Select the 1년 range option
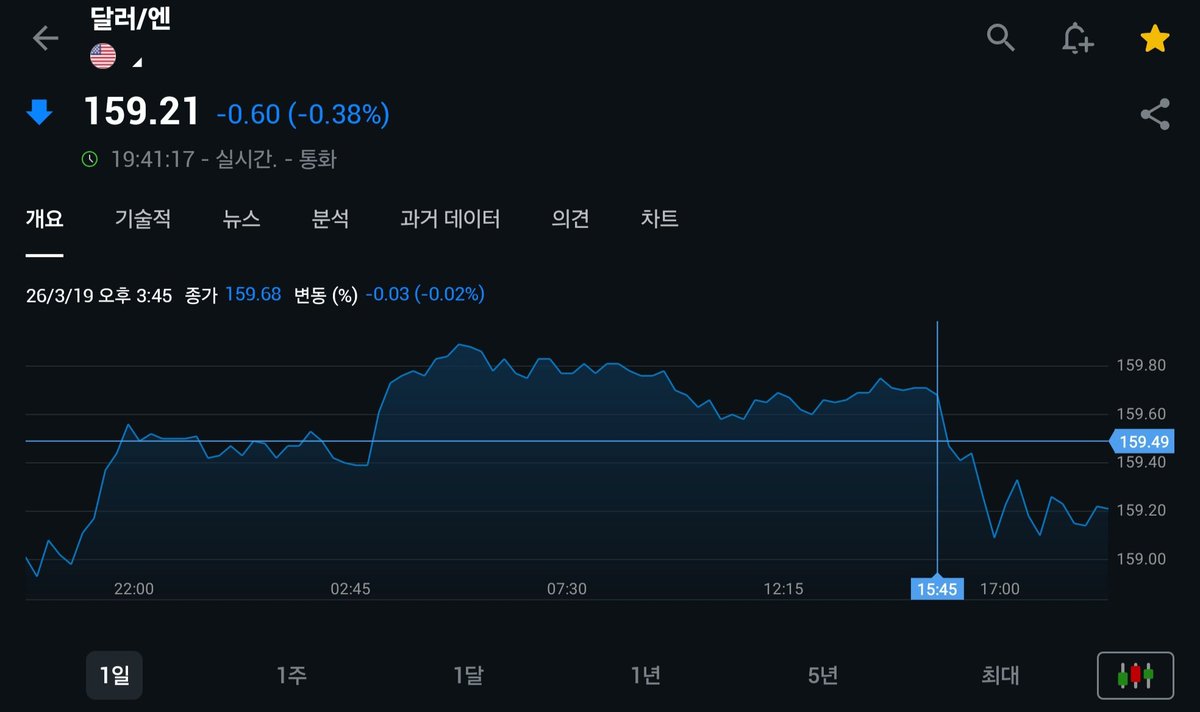The width and height of the screenshot is (1200, 712). [645, 675]
